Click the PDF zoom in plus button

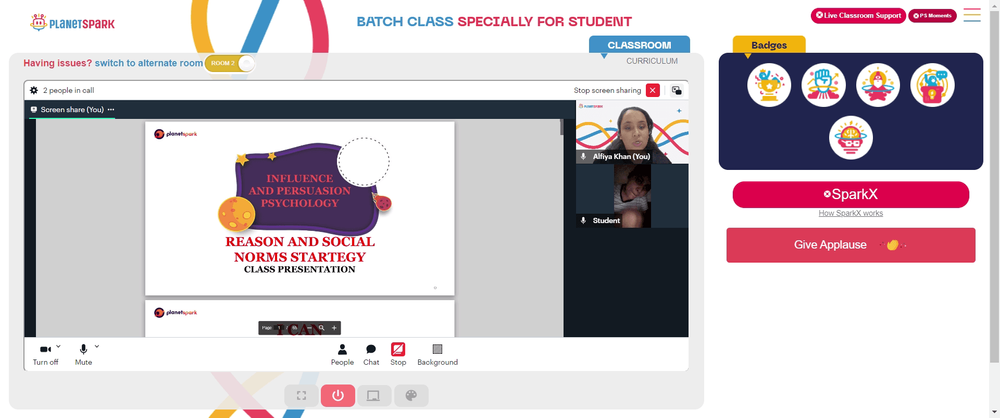click(x=334, y=328)
